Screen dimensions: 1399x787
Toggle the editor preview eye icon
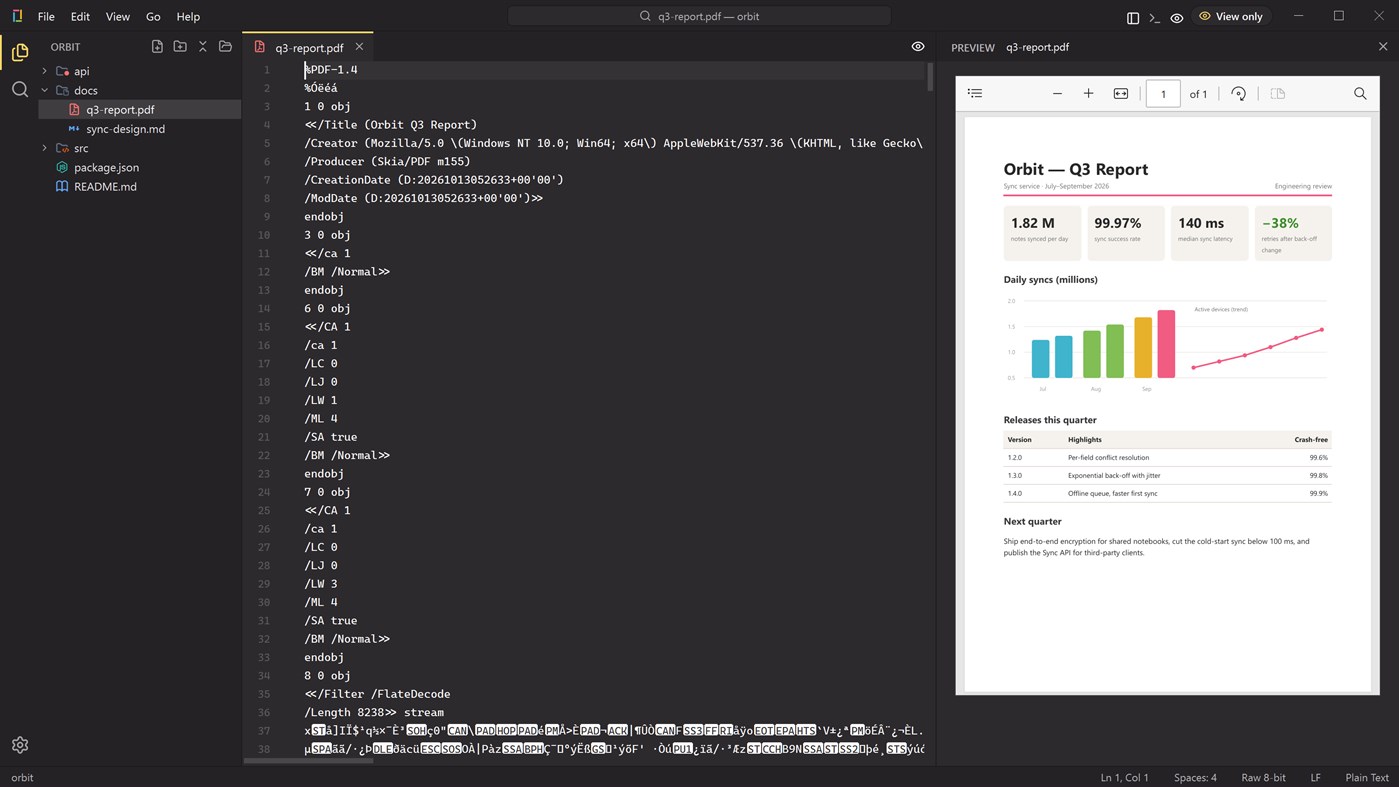point(918,47)
